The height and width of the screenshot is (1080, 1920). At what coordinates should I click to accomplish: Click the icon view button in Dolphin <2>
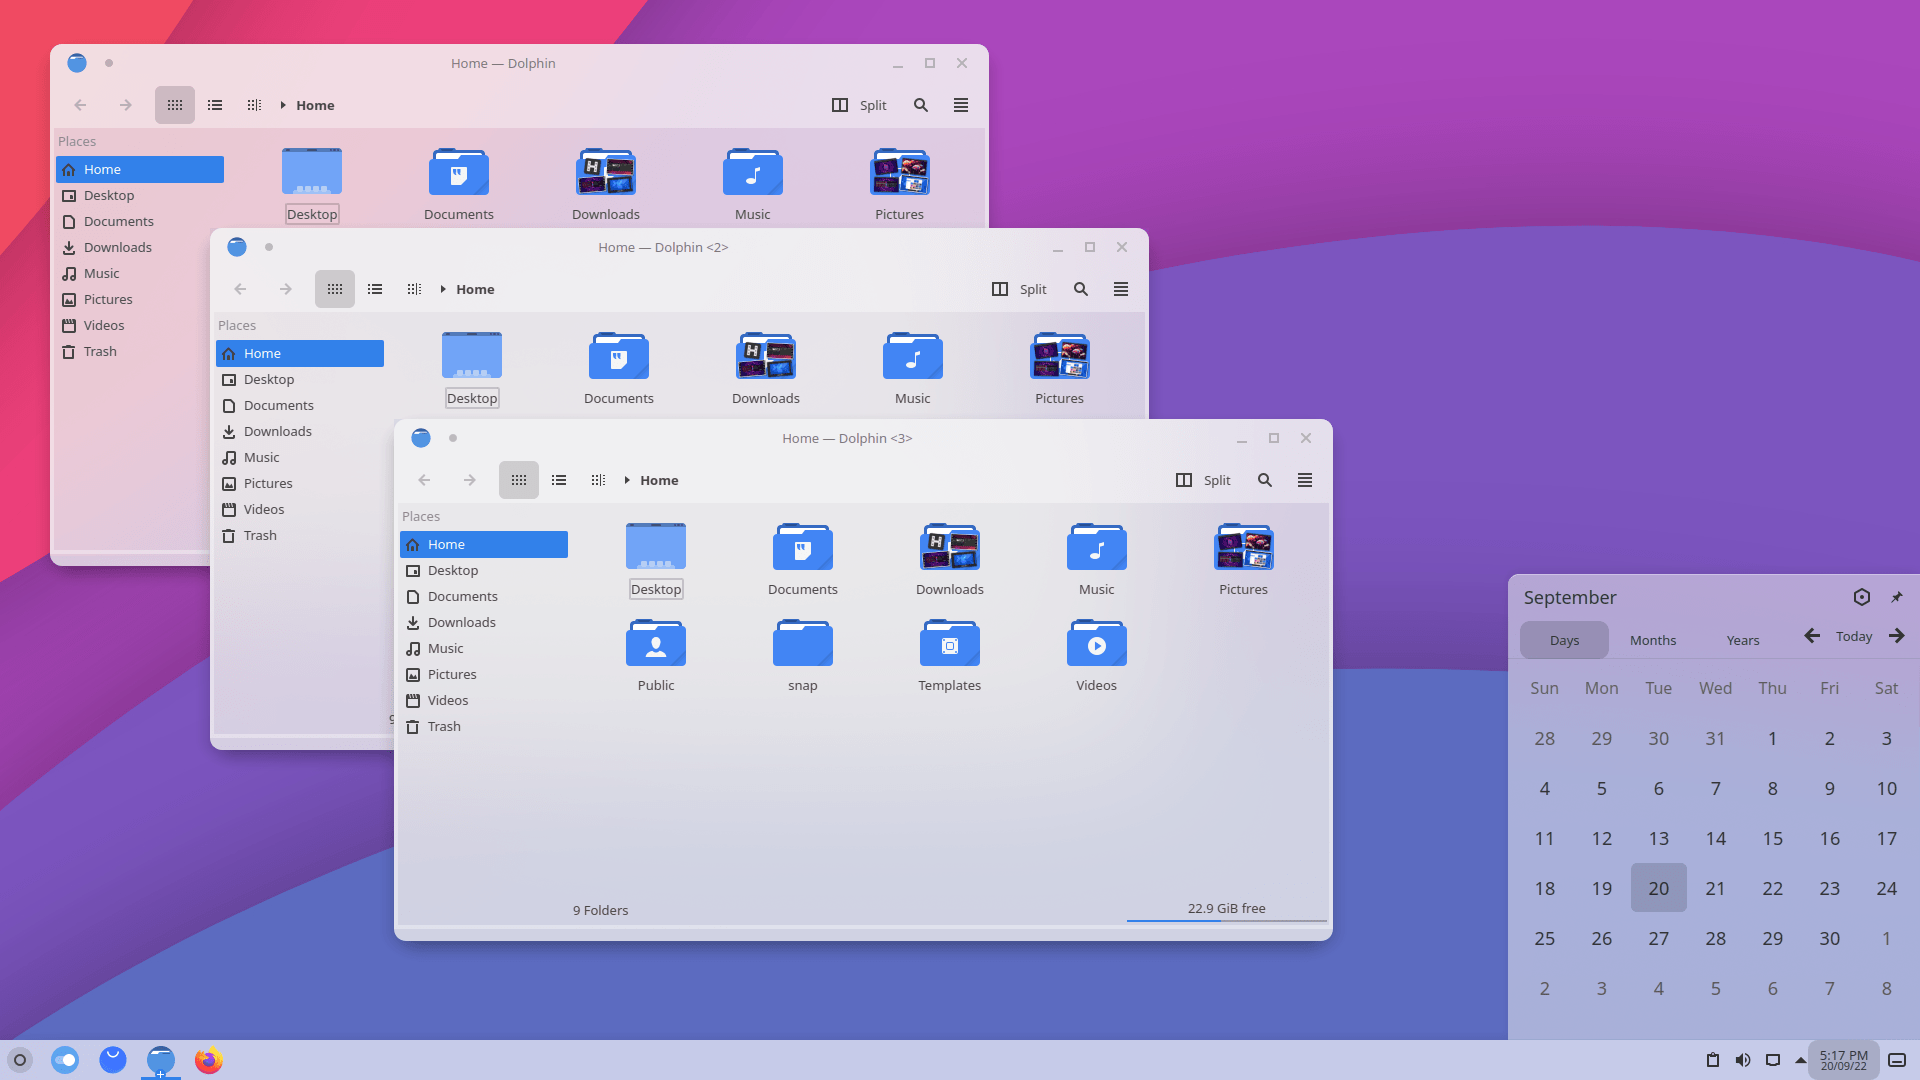[x=334, y=289]
